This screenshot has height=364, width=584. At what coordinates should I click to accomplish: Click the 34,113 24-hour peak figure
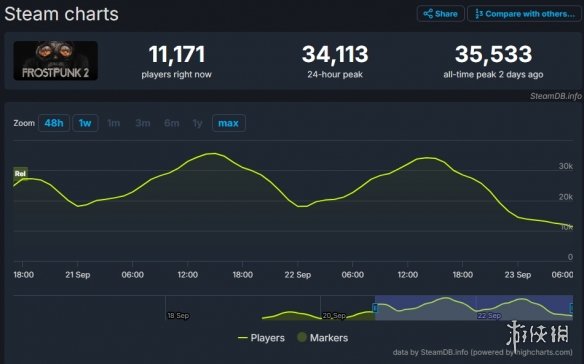335,54
